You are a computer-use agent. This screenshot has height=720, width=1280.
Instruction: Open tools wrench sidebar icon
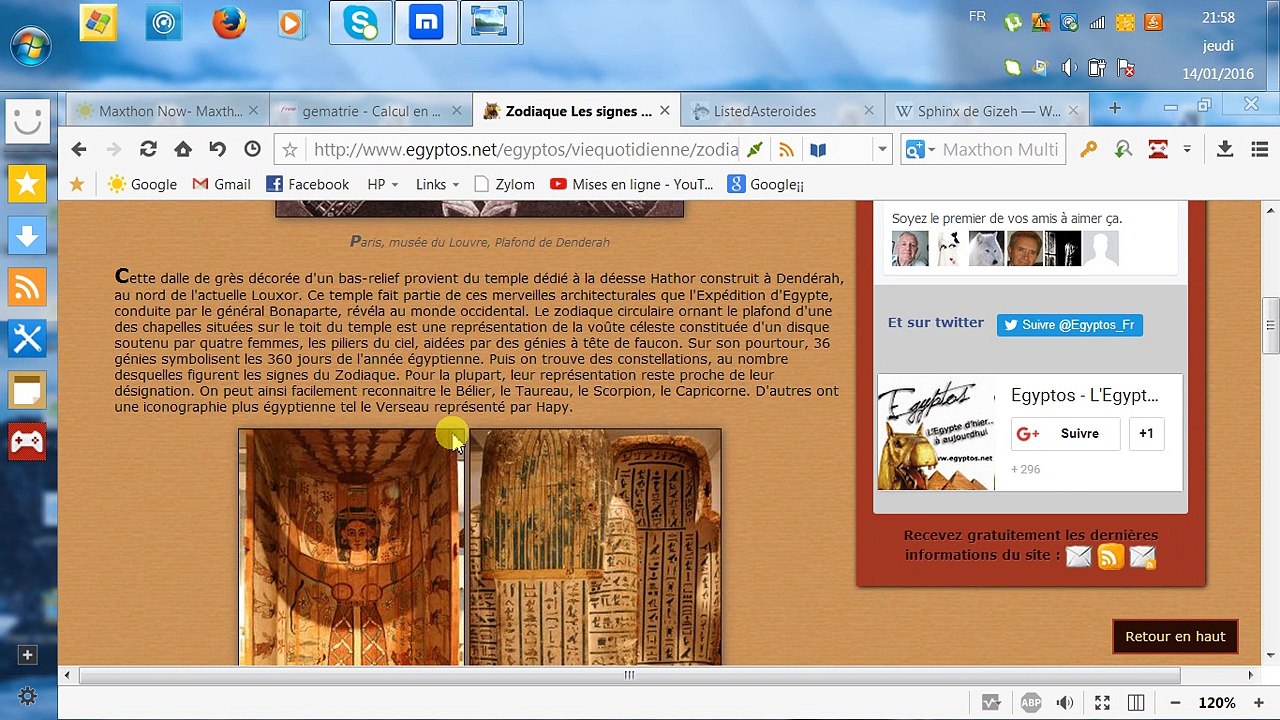point(27,339)
